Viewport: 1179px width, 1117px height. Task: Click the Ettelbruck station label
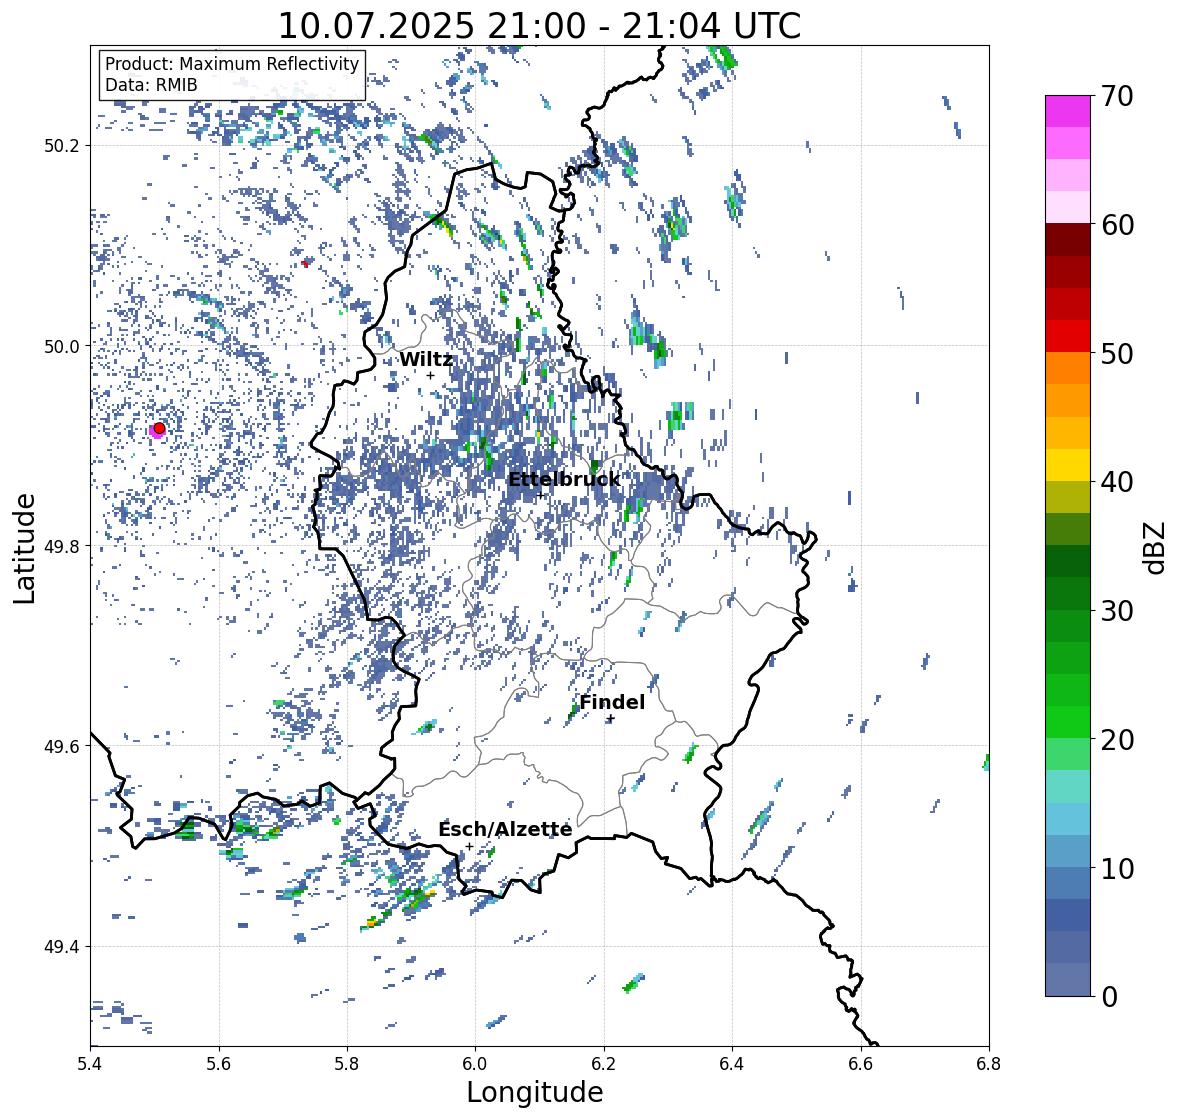click(x=564, y=480)
